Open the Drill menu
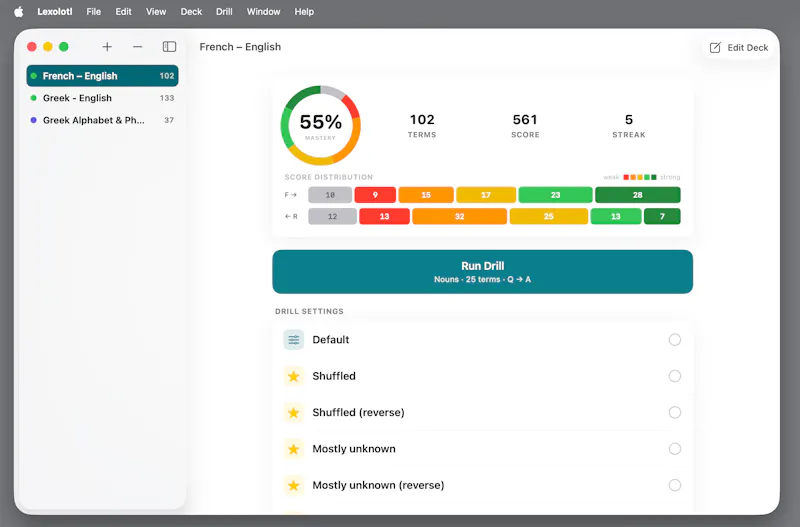Viewport: 800px width, 527px height. pos(224,12)
